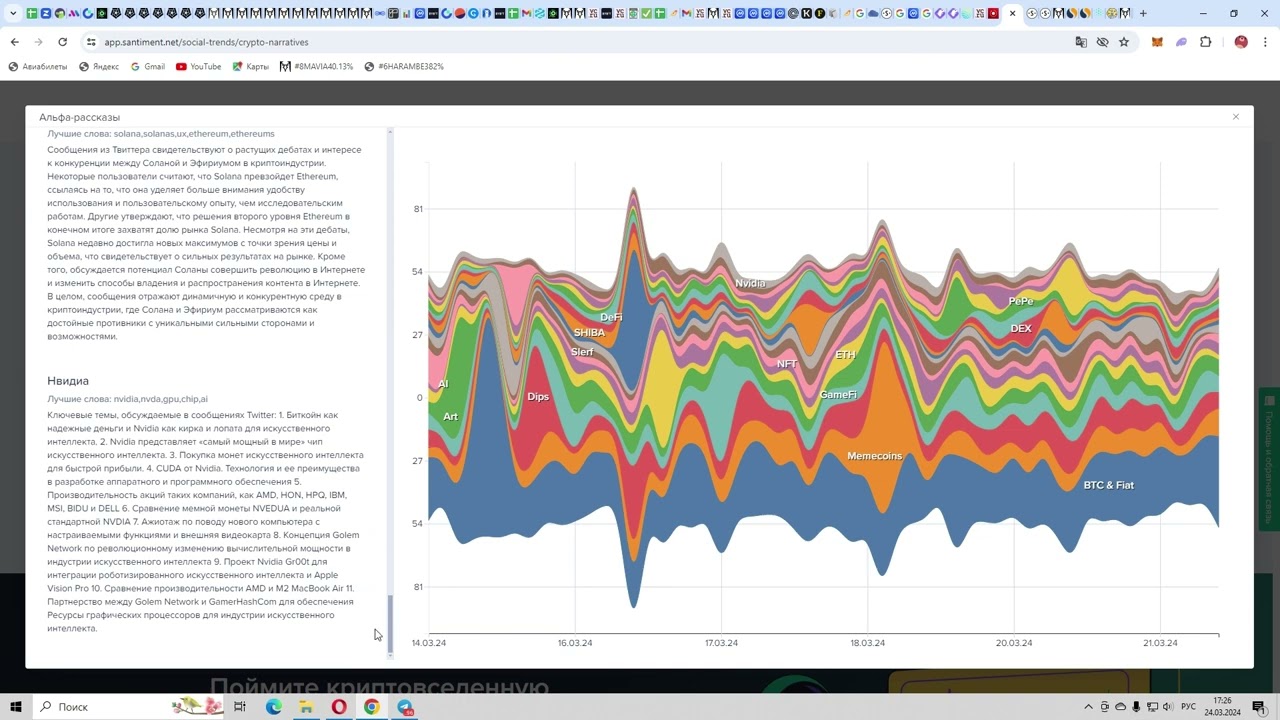
Task: Click the Nvidia label on the chart
Action: pyautogui.click(x=750, y=283)
